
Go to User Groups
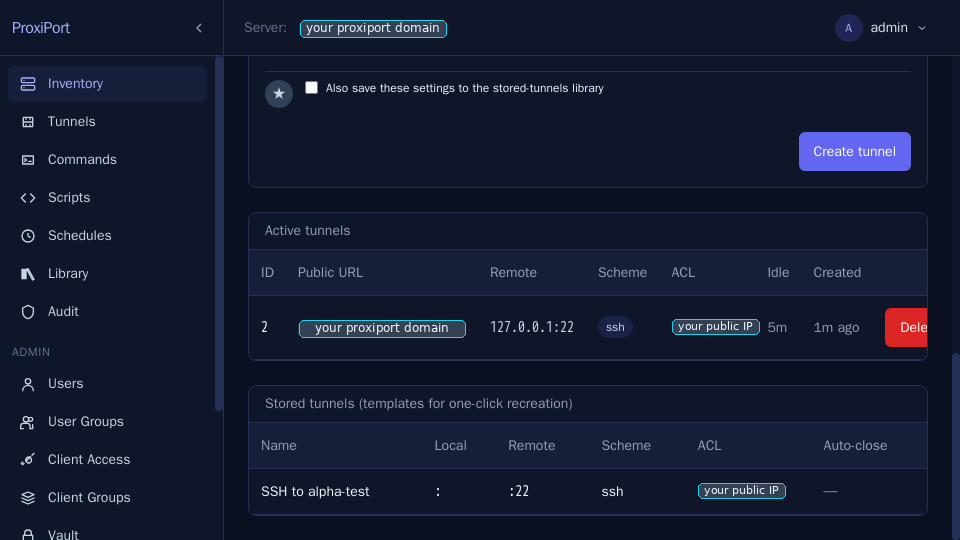click(107, 422)
